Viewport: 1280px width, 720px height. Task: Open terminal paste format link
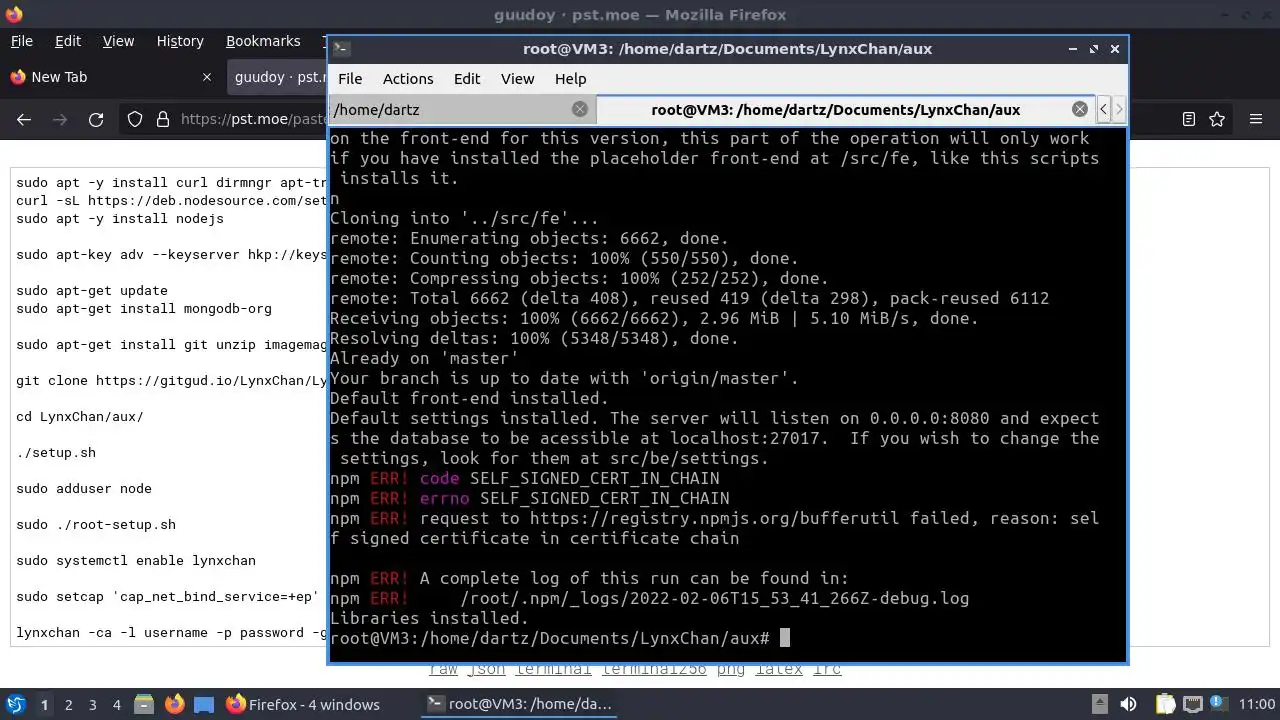click(x=553, y=669)
